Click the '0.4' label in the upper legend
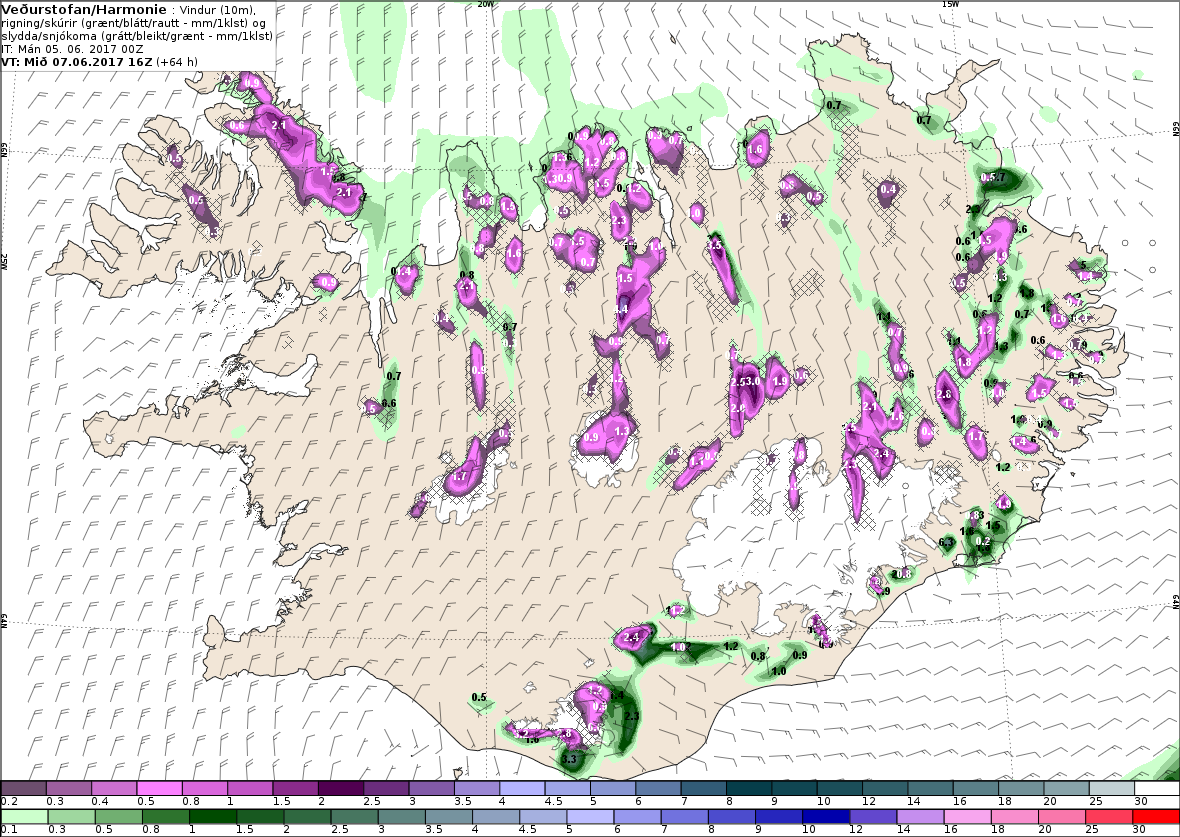This screenshot has height=837, width=1180. pyautogui.click(x=100, y=802)
